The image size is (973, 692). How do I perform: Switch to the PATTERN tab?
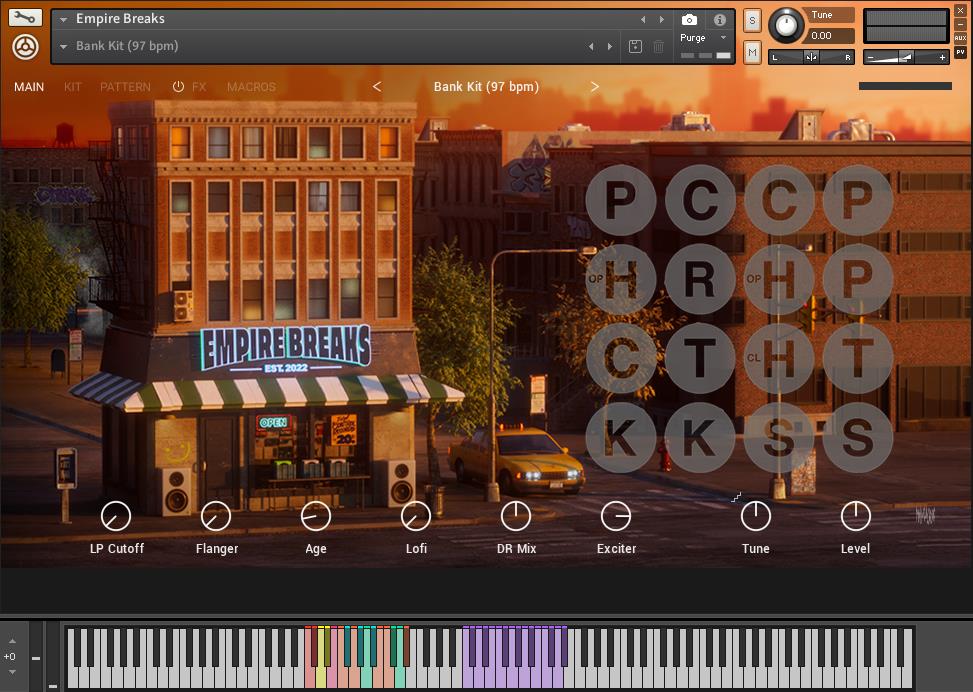[x=125, y=87]
